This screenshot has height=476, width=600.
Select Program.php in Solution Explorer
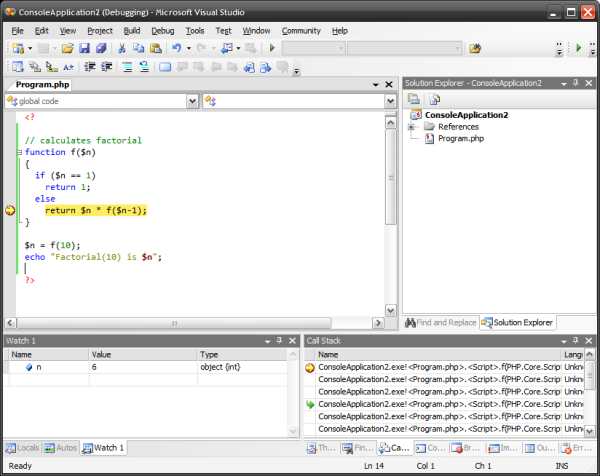[x=461, y=139]
